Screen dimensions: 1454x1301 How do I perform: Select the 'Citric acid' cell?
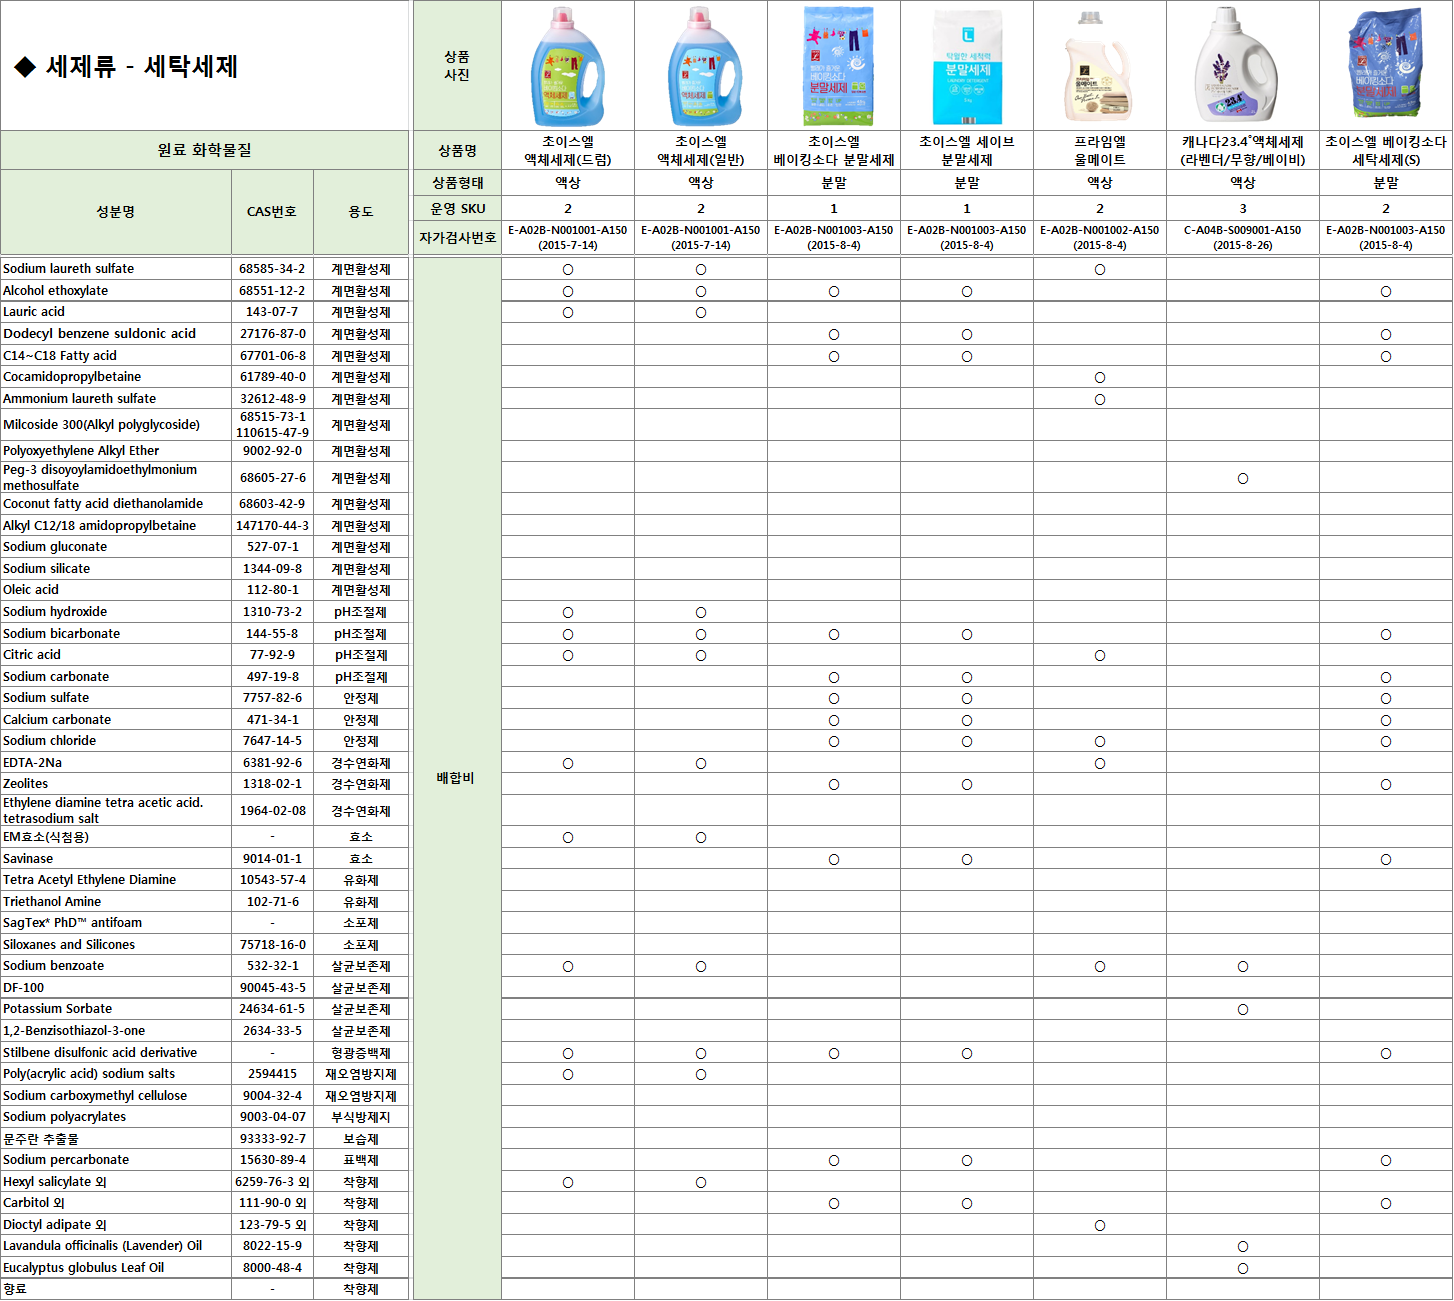point(116,655)
